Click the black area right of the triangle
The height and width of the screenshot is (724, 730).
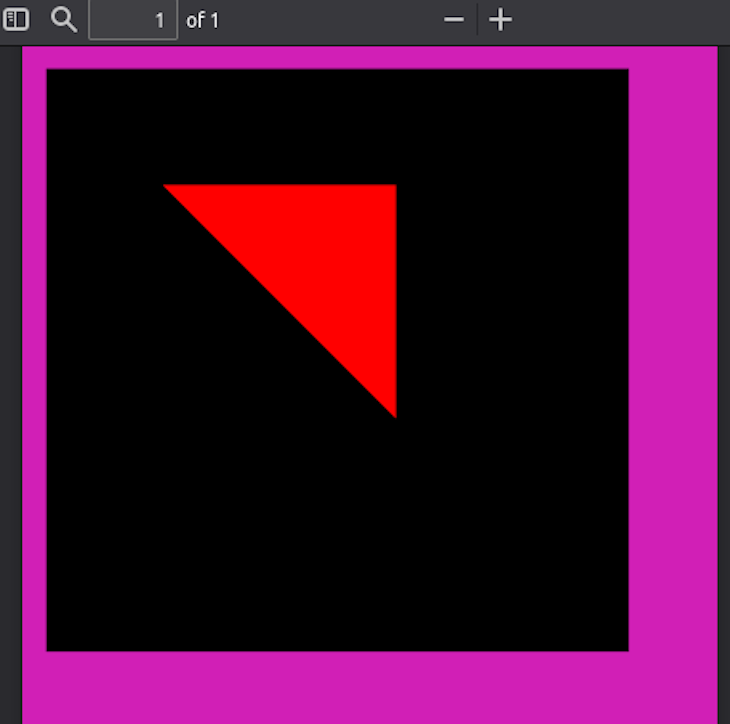coord(510,300)
